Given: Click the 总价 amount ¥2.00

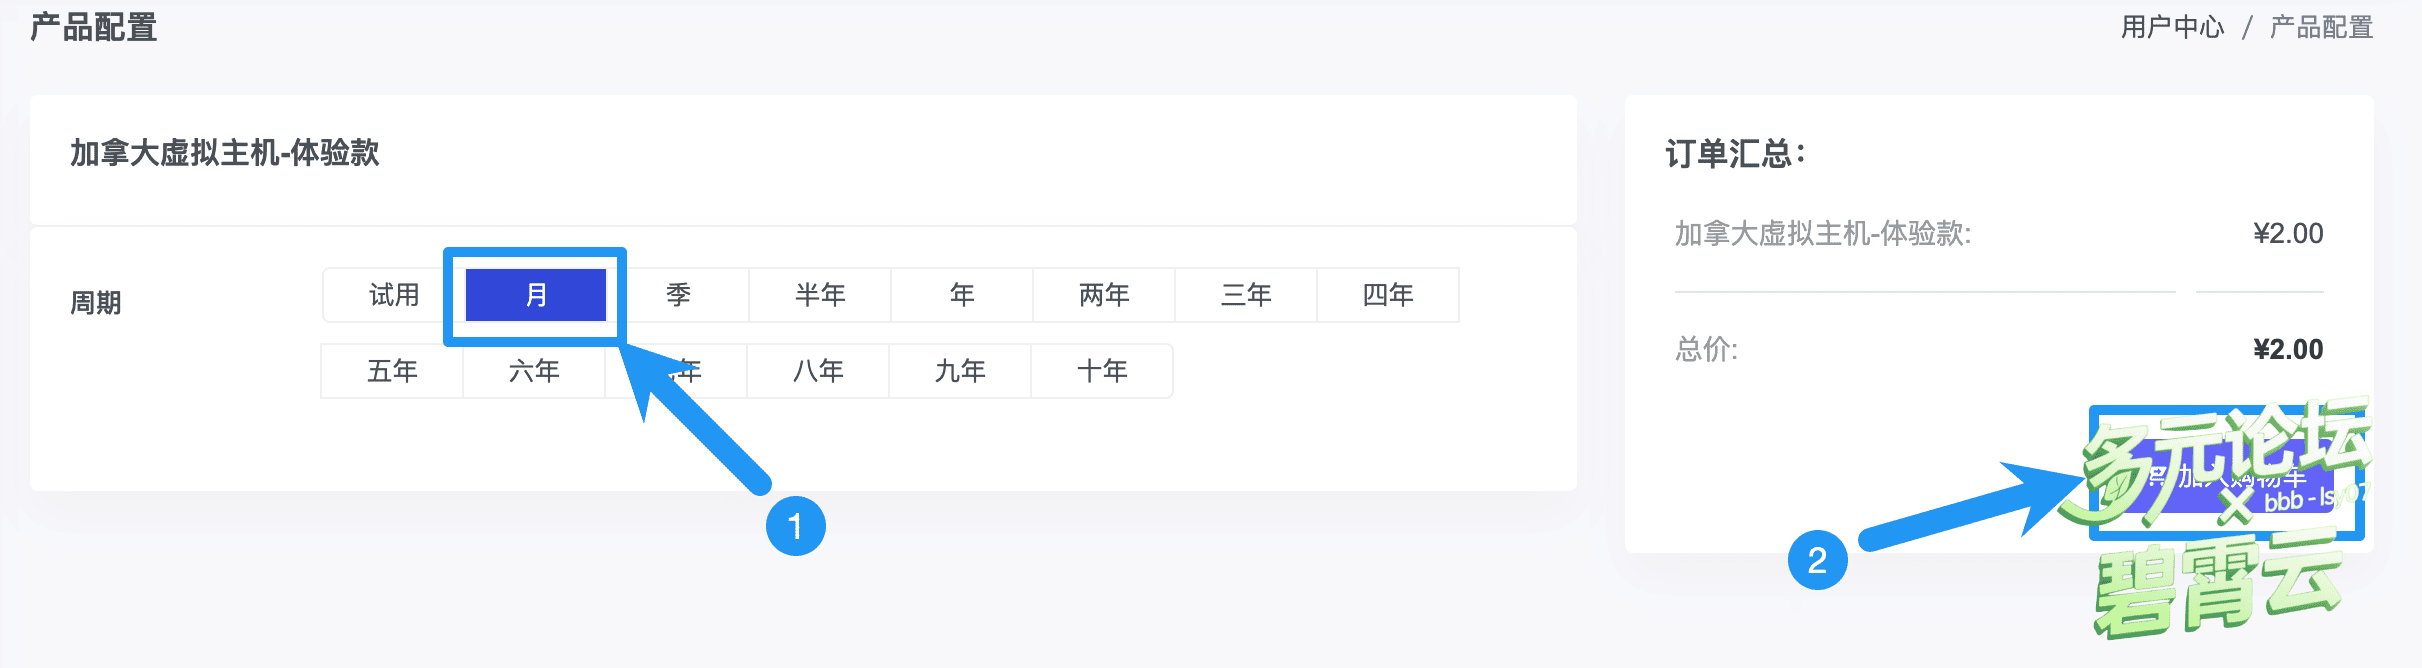Looking at the screenshot, I should [2288, 349].
